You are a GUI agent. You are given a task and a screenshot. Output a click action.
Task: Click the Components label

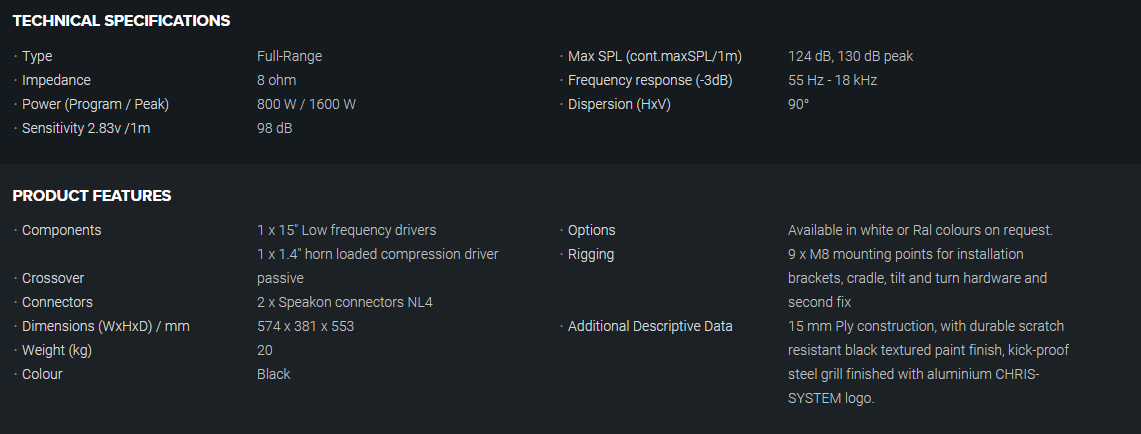61,230
